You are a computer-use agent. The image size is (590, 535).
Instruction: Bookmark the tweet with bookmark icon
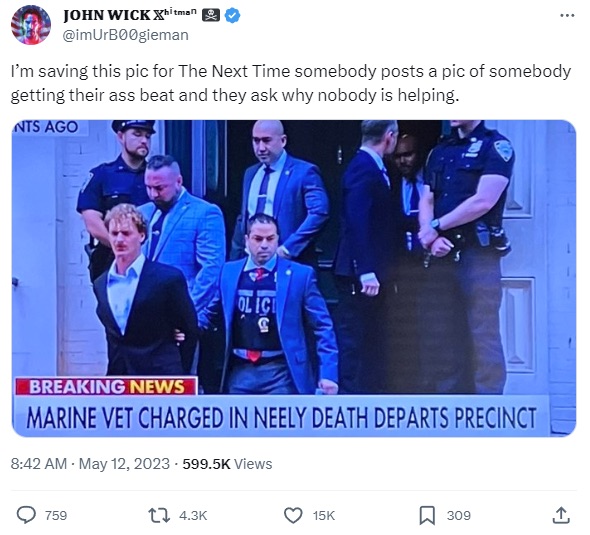(427, 515)
